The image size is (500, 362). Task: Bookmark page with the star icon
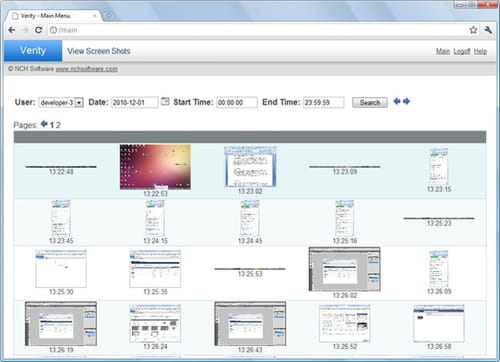click(473, 30)
